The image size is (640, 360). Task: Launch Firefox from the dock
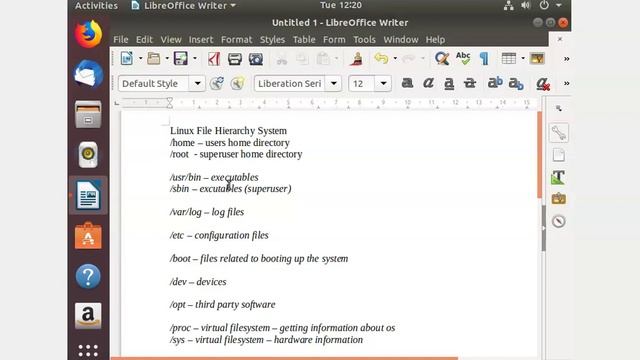click(88, 34)
